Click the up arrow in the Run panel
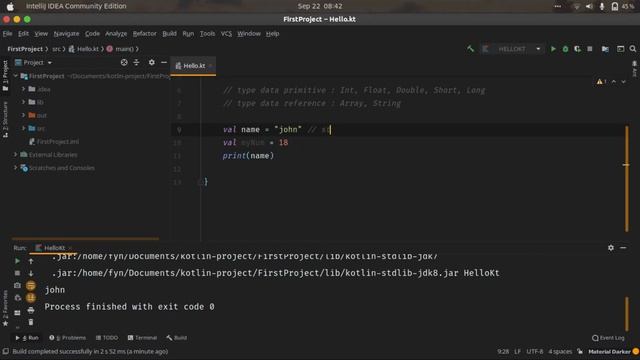Image resolution: width=640 pixels, height=360 pixels. point(31,261)
